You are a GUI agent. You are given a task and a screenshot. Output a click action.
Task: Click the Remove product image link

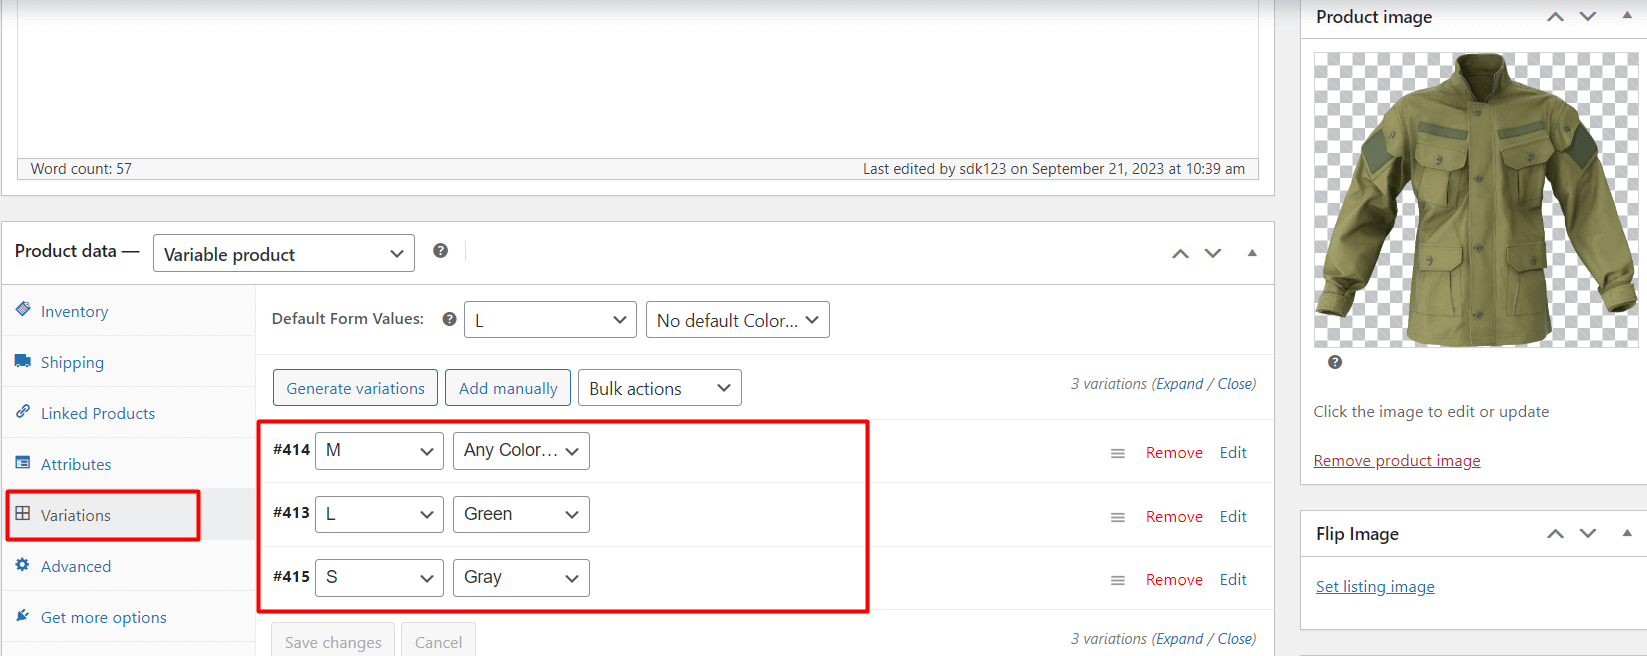tap(1396, 460)
